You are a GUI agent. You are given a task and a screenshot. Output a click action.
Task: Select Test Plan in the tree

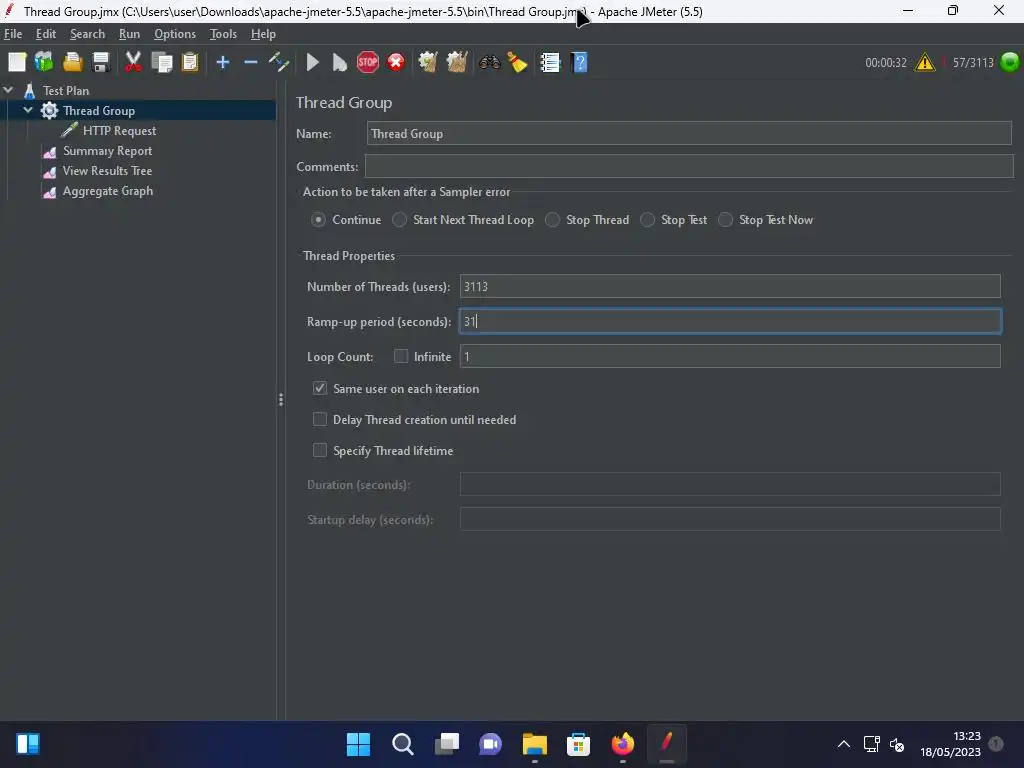[66, 90]
